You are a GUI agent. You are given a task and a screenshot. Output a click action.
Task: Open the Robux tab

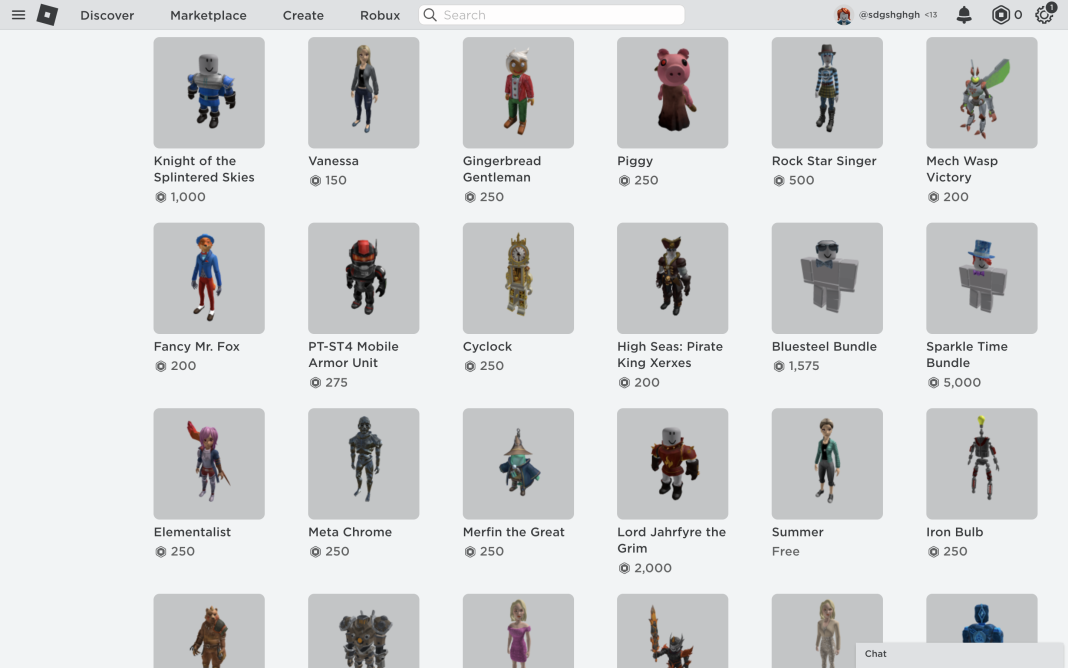(380, 15)
